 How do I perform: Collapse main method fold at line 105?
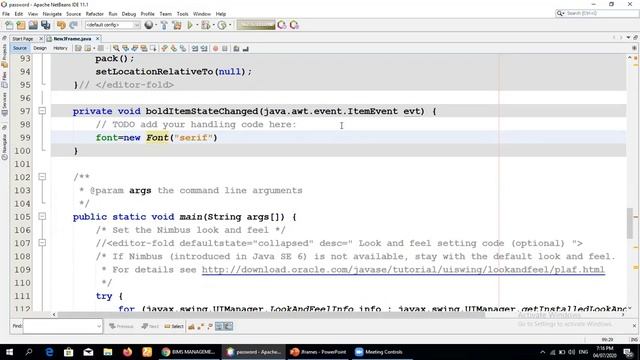(42, 216)
